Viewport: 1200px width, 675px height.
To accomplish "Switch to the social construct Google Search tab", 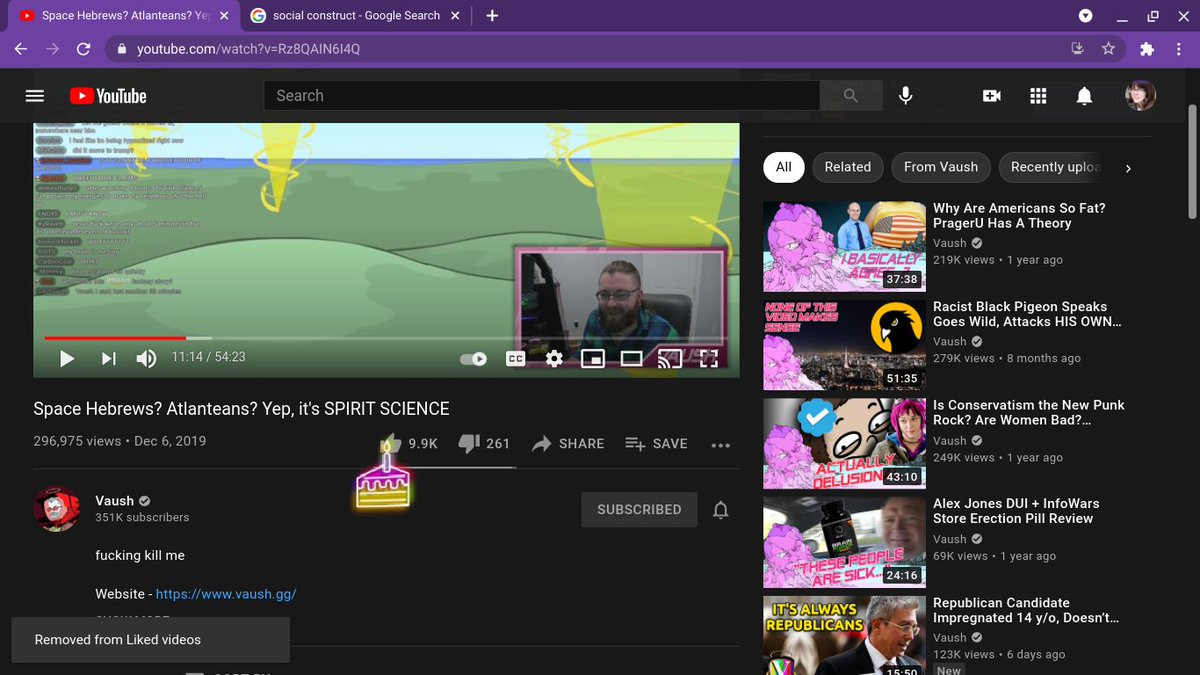I will pos(358,16).
